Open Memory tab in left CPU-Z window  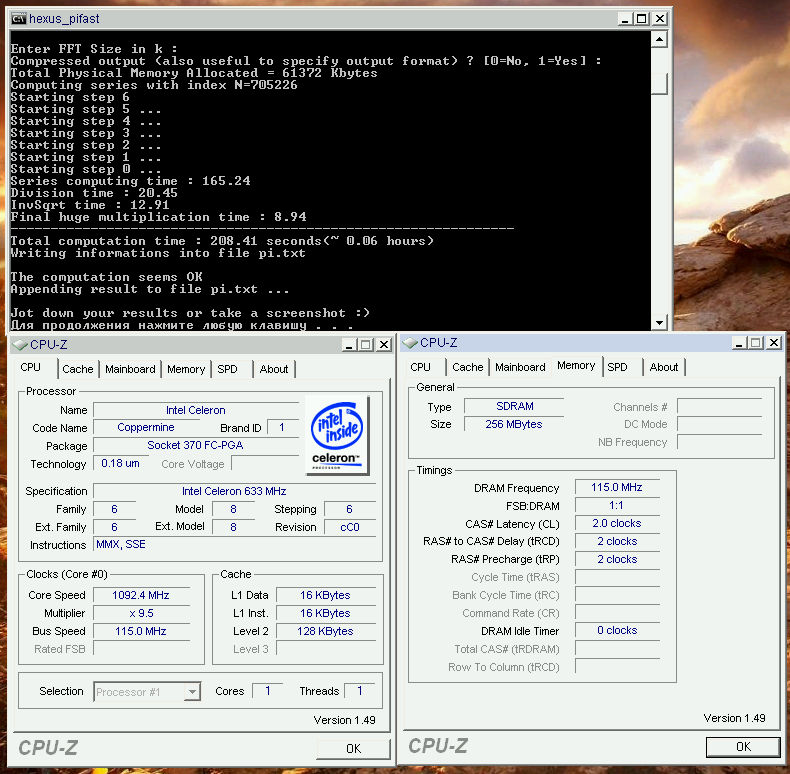click(186, 369)
